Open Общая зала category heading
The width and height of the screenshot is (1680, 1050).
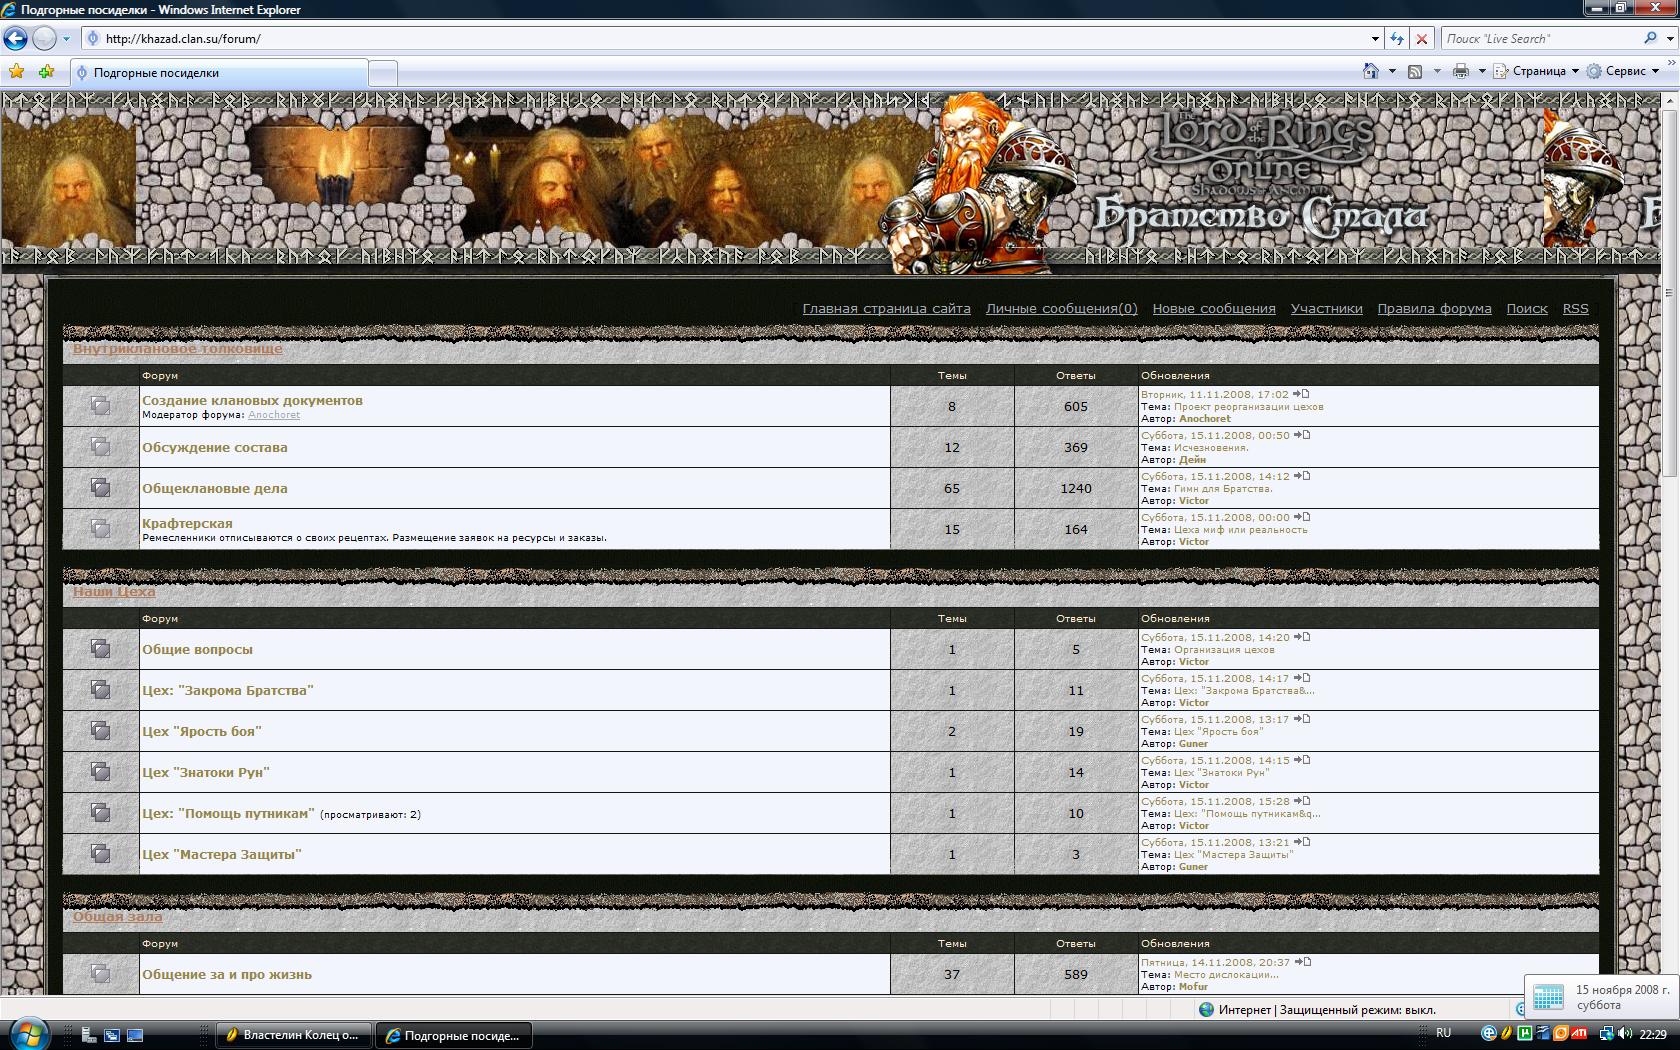click(117, 917)
